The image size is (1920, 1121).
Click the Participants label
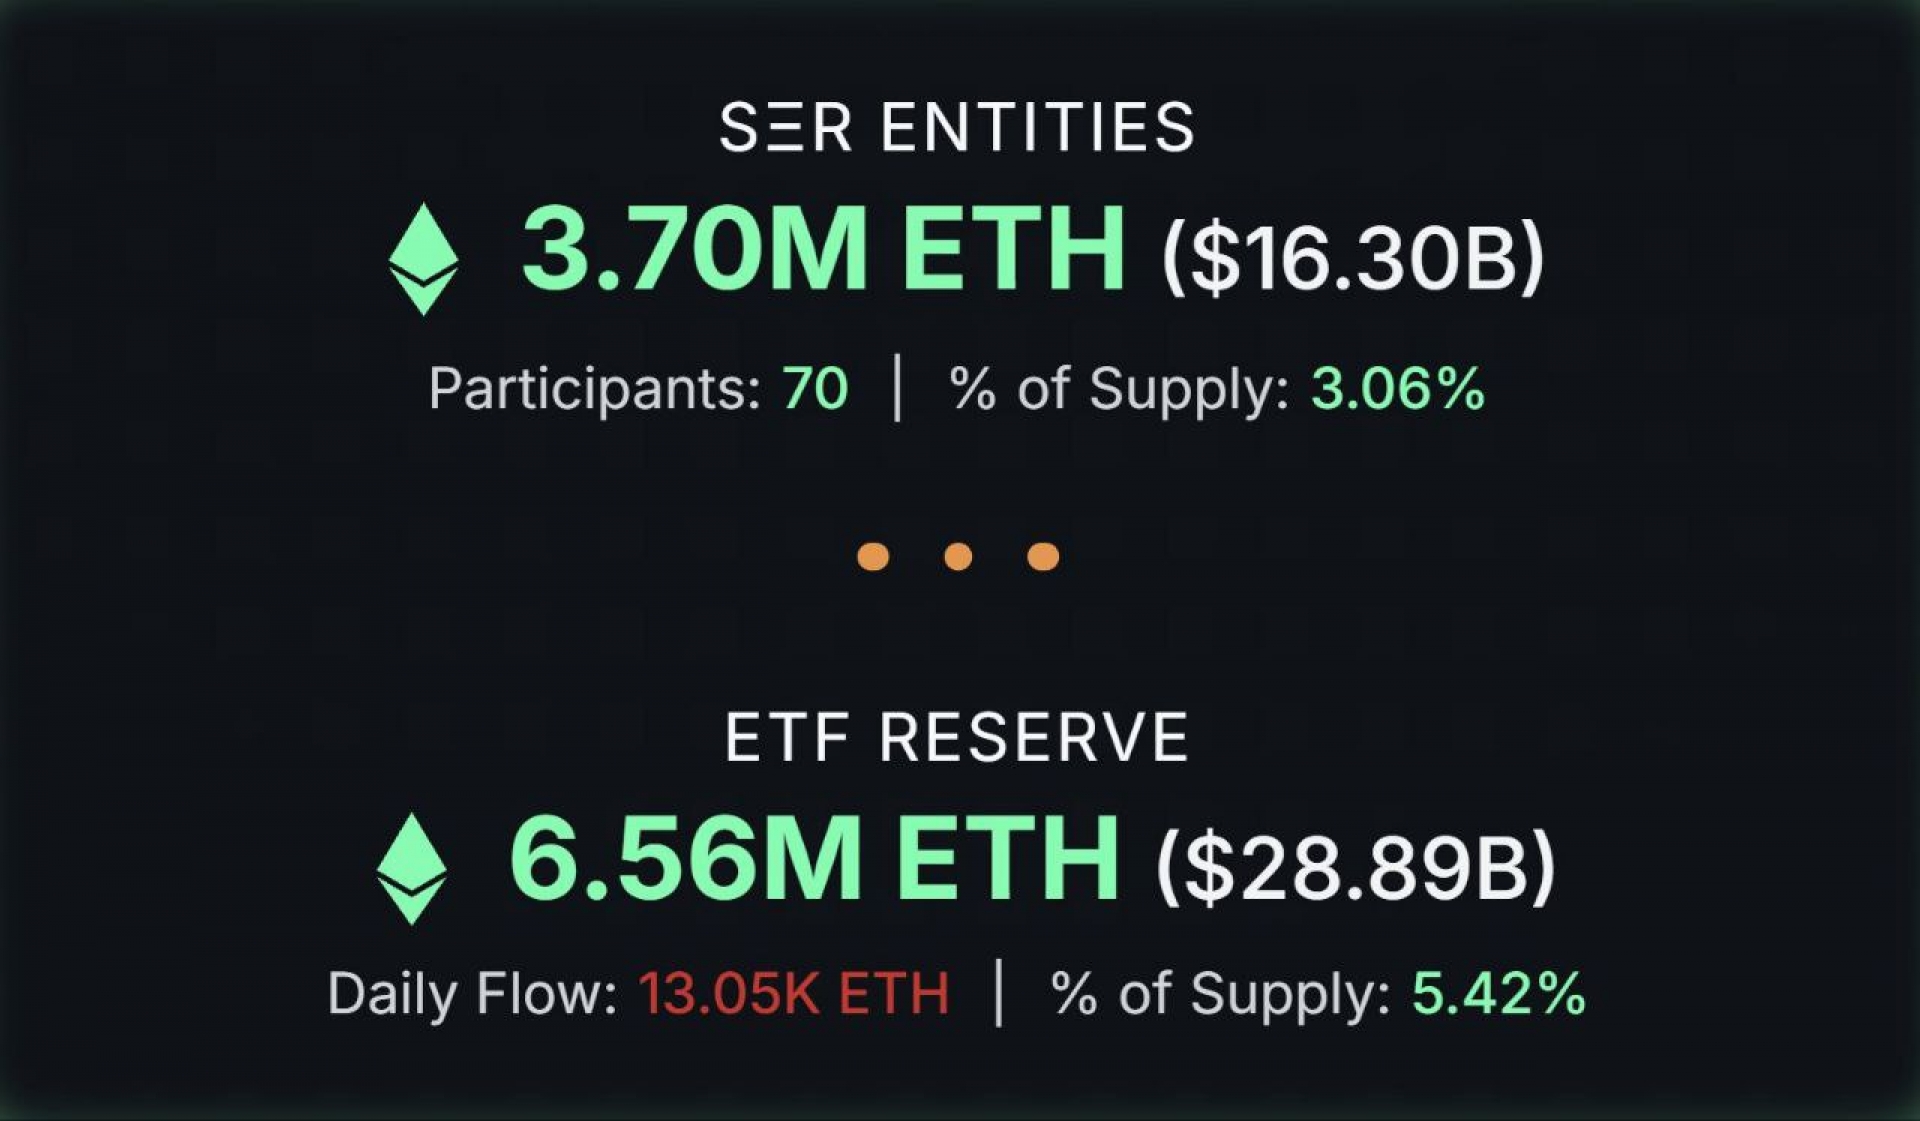coord(595,388)
